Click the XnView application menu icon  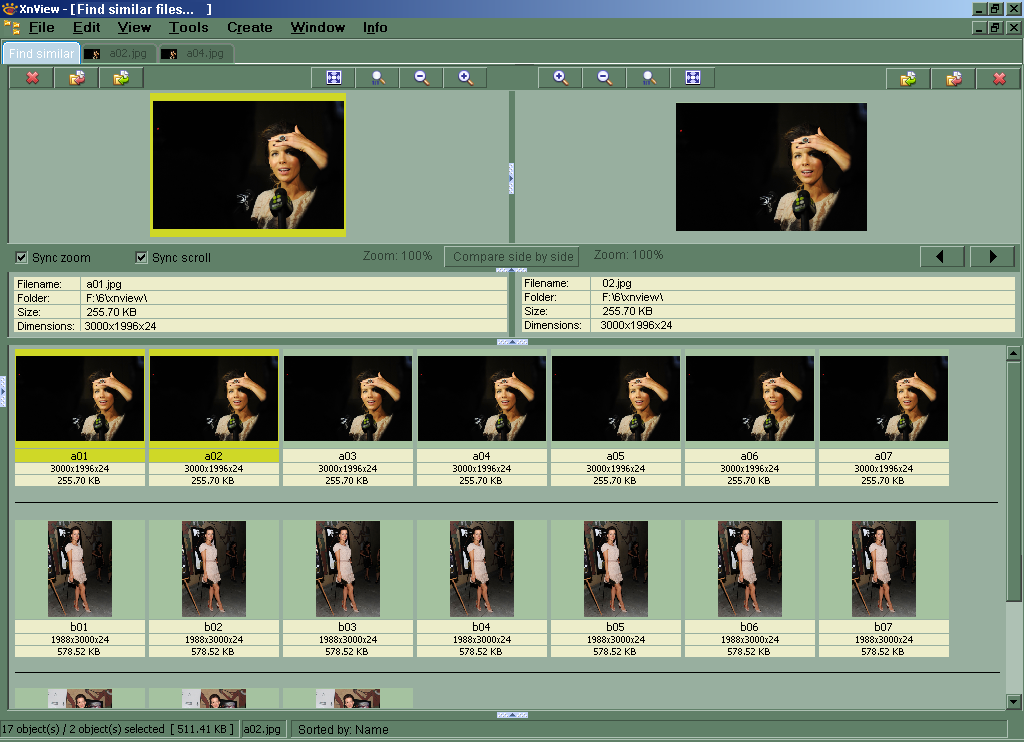pos(12,27)
